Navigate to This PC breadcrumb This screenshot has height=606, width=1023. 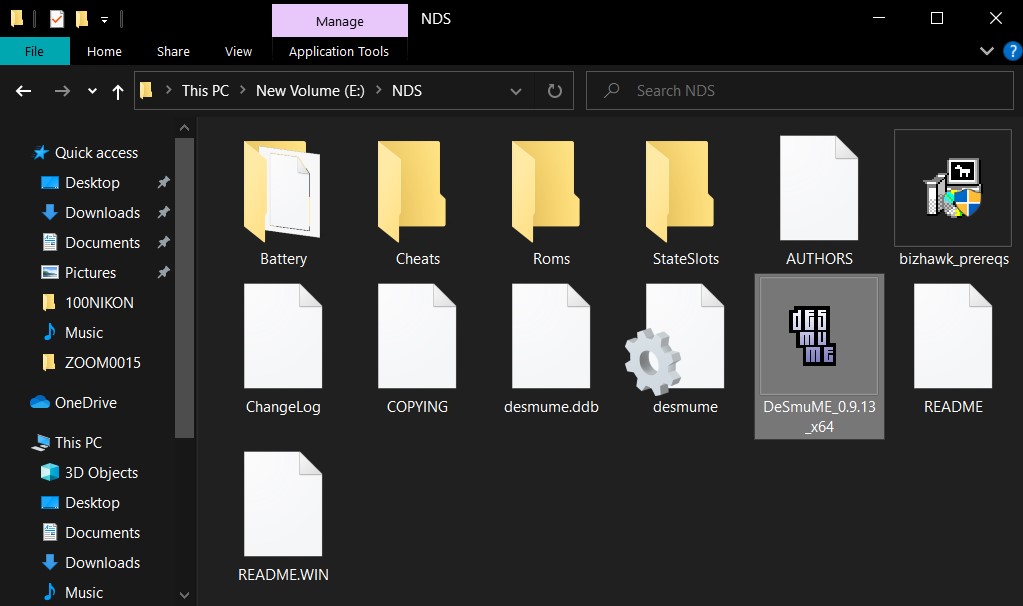pyautogui.click(x=205, y=91)
